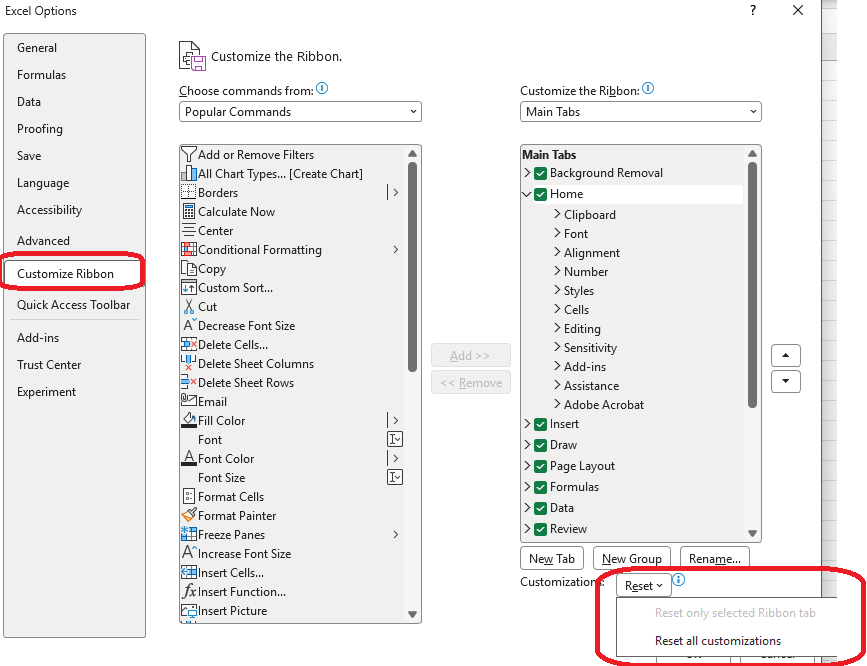
Task: Open the Help question mark button
Action: coord(753,10)
